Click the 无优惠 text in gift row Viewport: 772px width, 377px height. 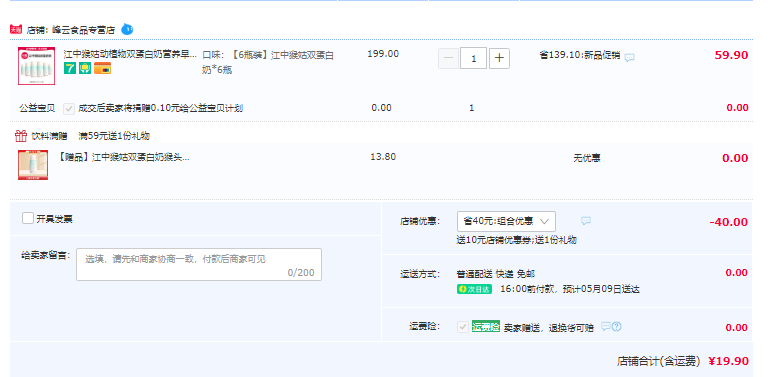pyautogui.click(x=586, y=158)
